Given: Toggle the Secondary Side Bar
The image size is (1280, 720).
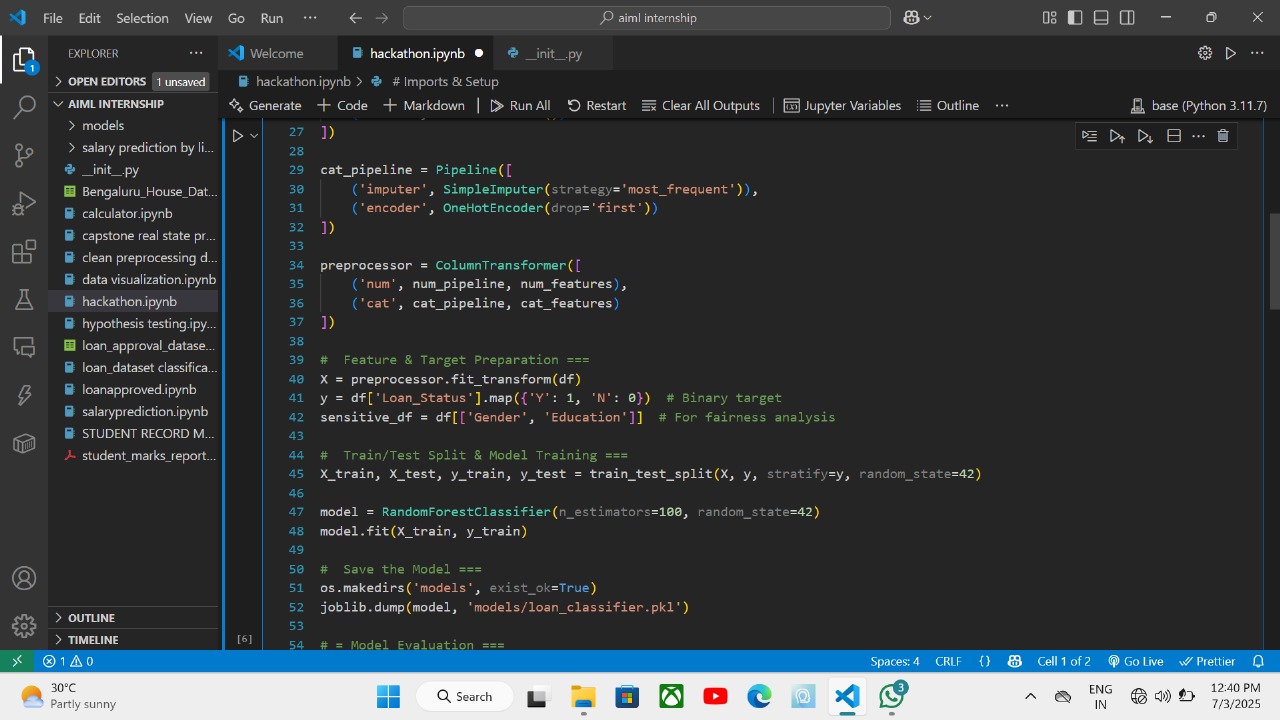Looking at the screenshot, I should [x=1127, y=18].
